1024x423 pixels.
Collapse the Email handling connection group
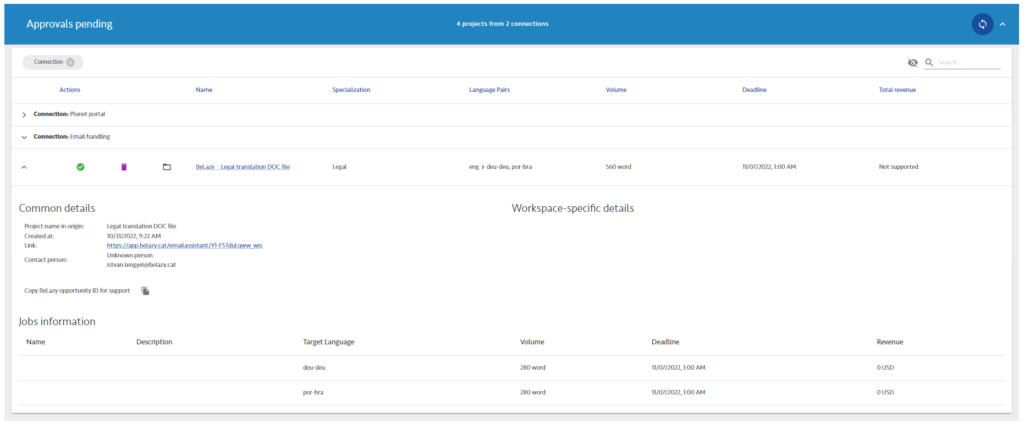[x=24, y=137]
